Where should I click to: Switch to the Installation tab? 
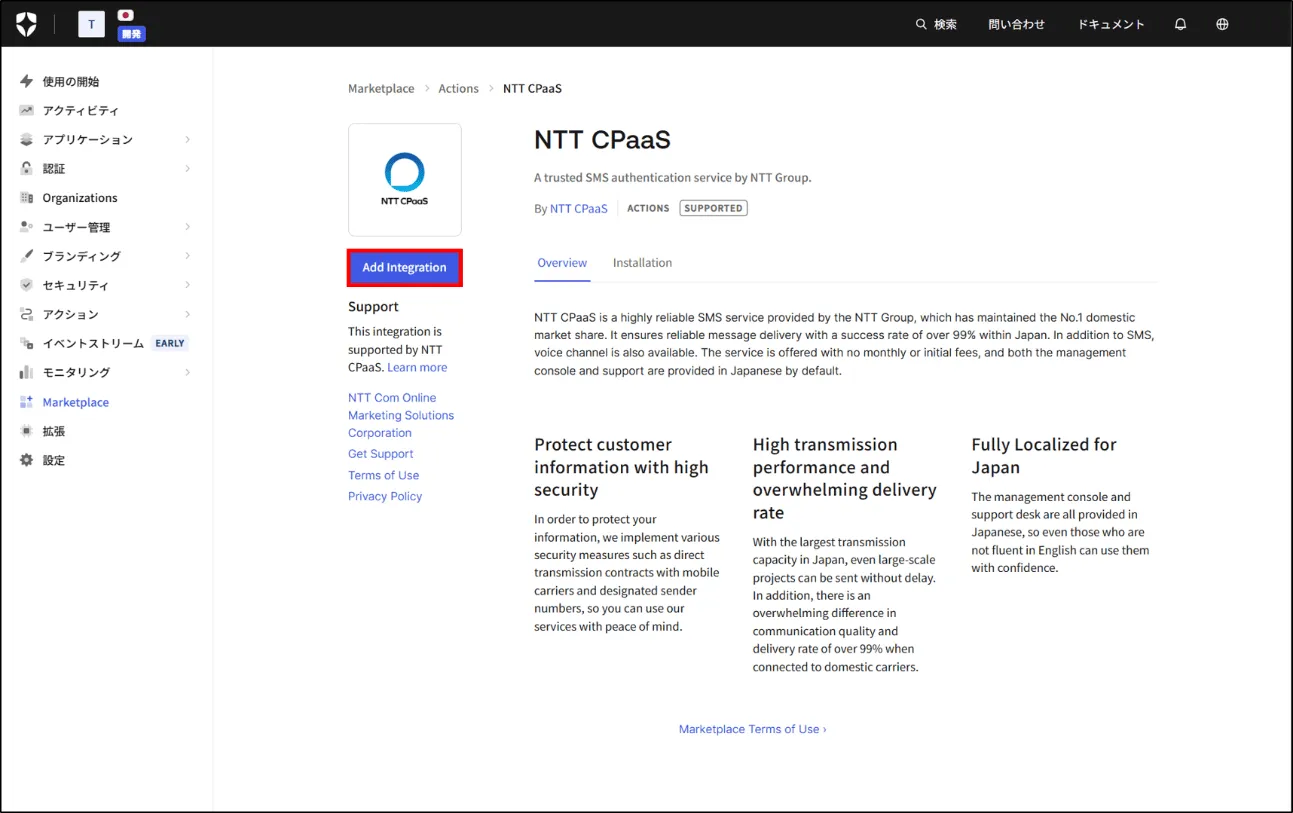tap(642, 263)
